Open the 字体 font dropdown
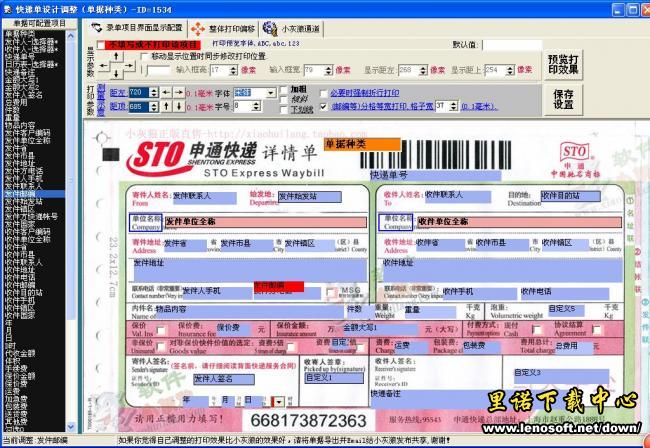 (271, 93)
